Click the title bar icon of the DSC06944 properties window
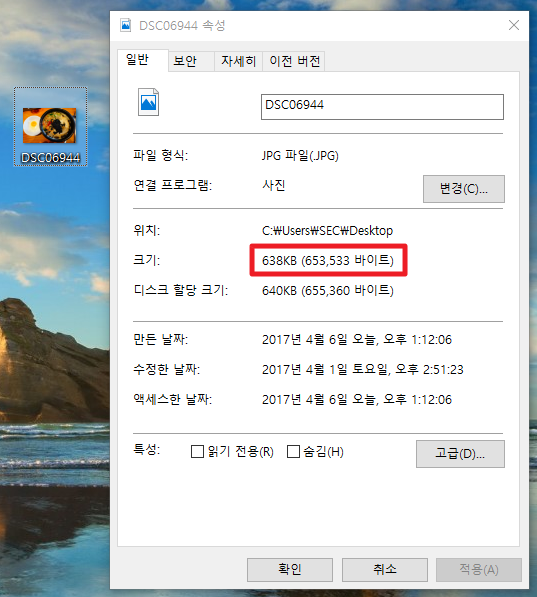This screenshot has height=597, width=537. click(x=126, y=25)
